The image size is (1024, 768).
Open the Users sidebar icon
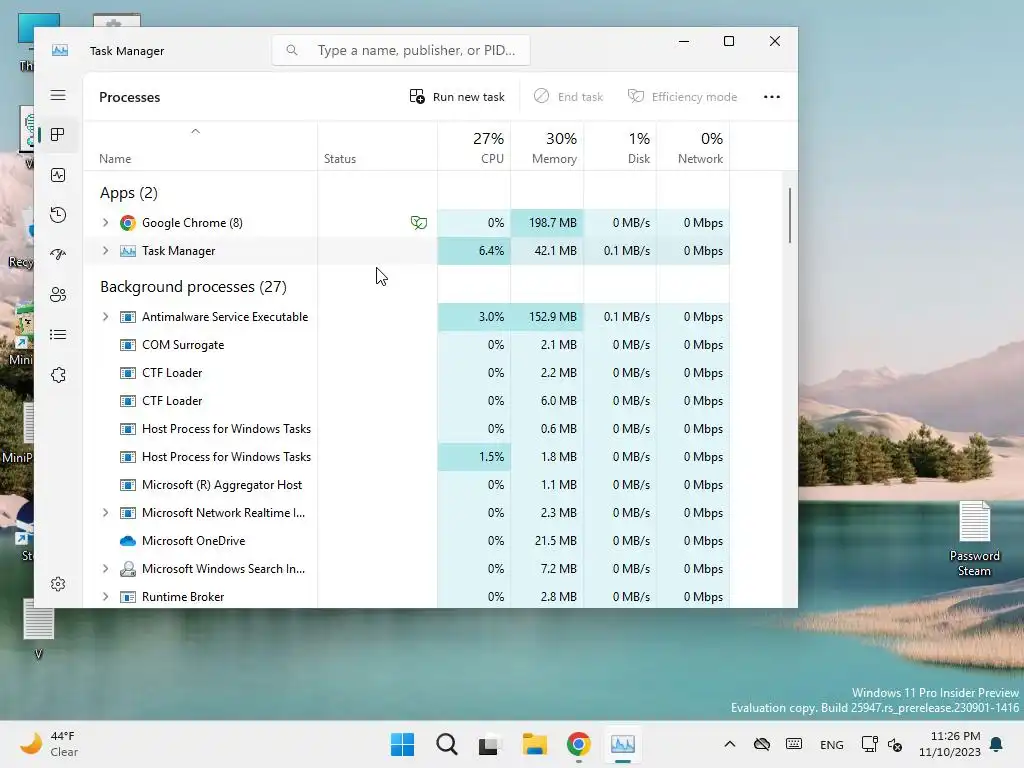pos(58,295)
